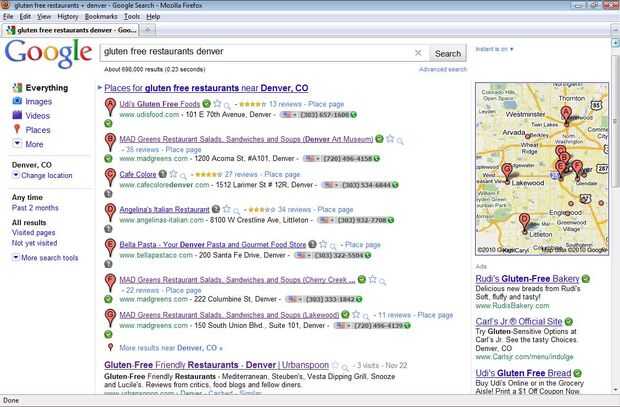Collapse the Places for gluten free restaurants arrow
Screen dimensions: 620x407
tap(100, 87)
